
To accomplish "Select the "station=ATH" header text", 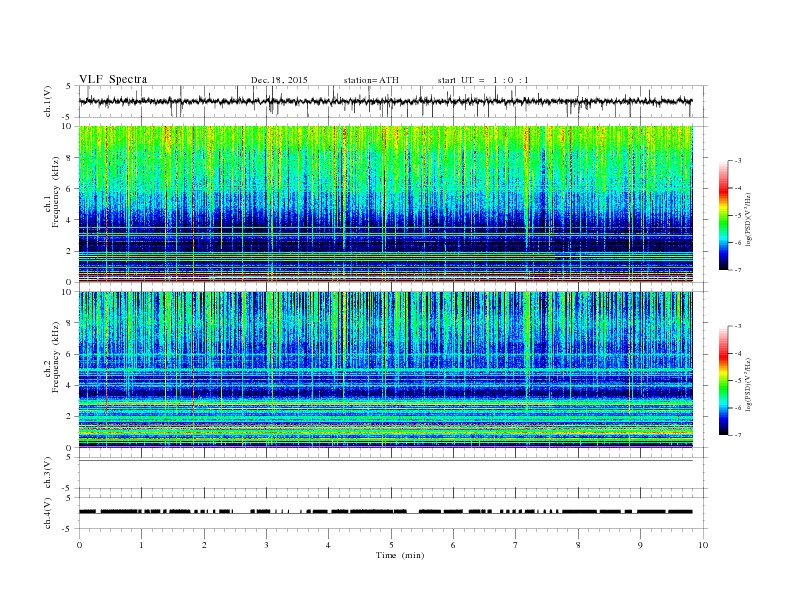I will [x=371, y=80].
